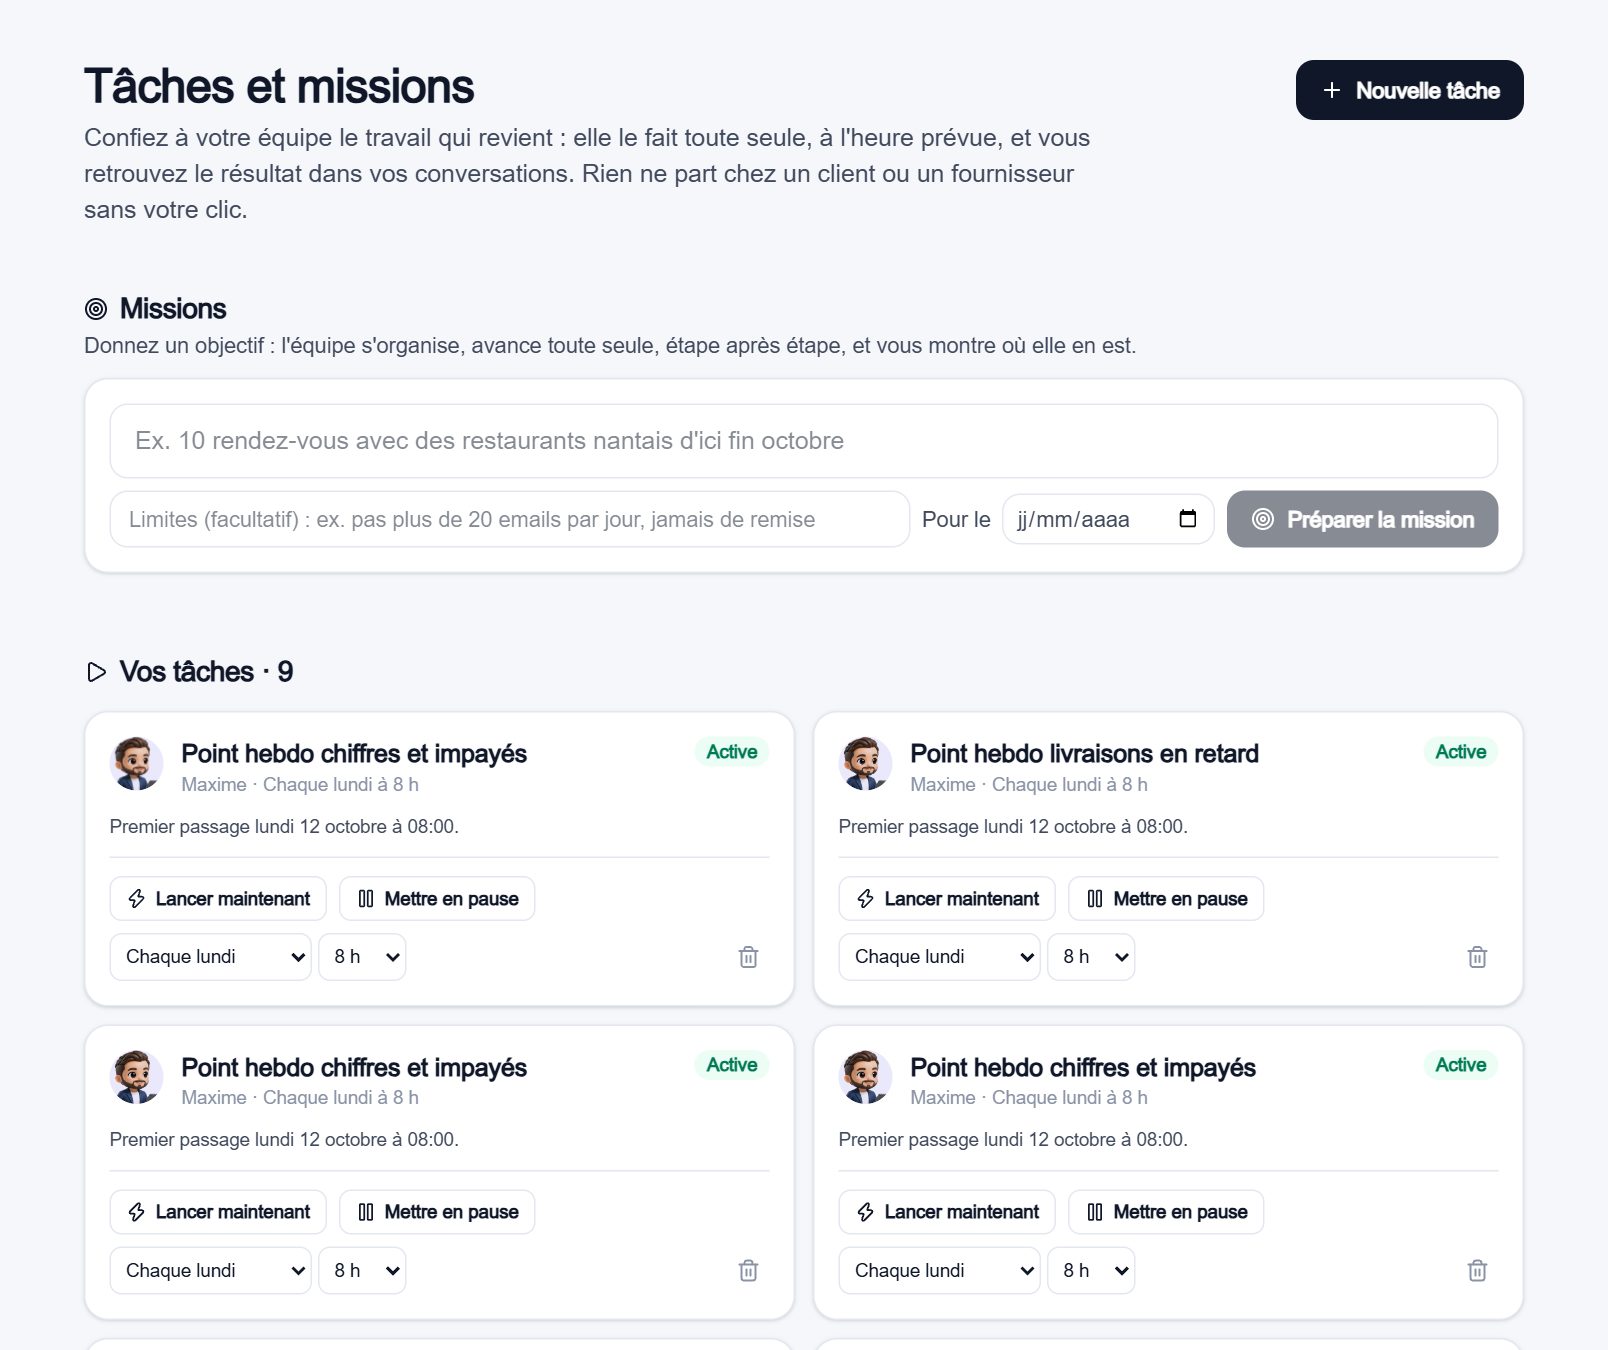
Task: Click the jj/mm/aaaa date text field
Action: [1108, 519]
